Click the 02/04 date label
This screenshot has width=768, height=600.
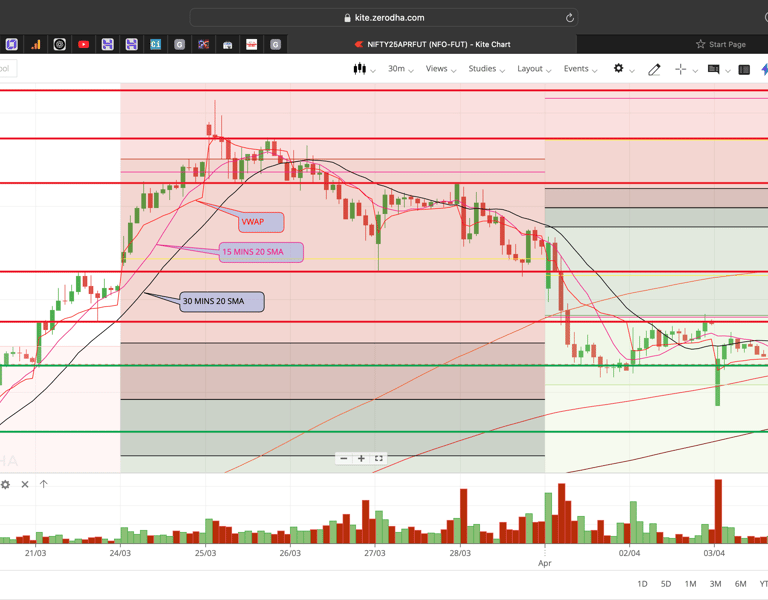coord(629,553)
